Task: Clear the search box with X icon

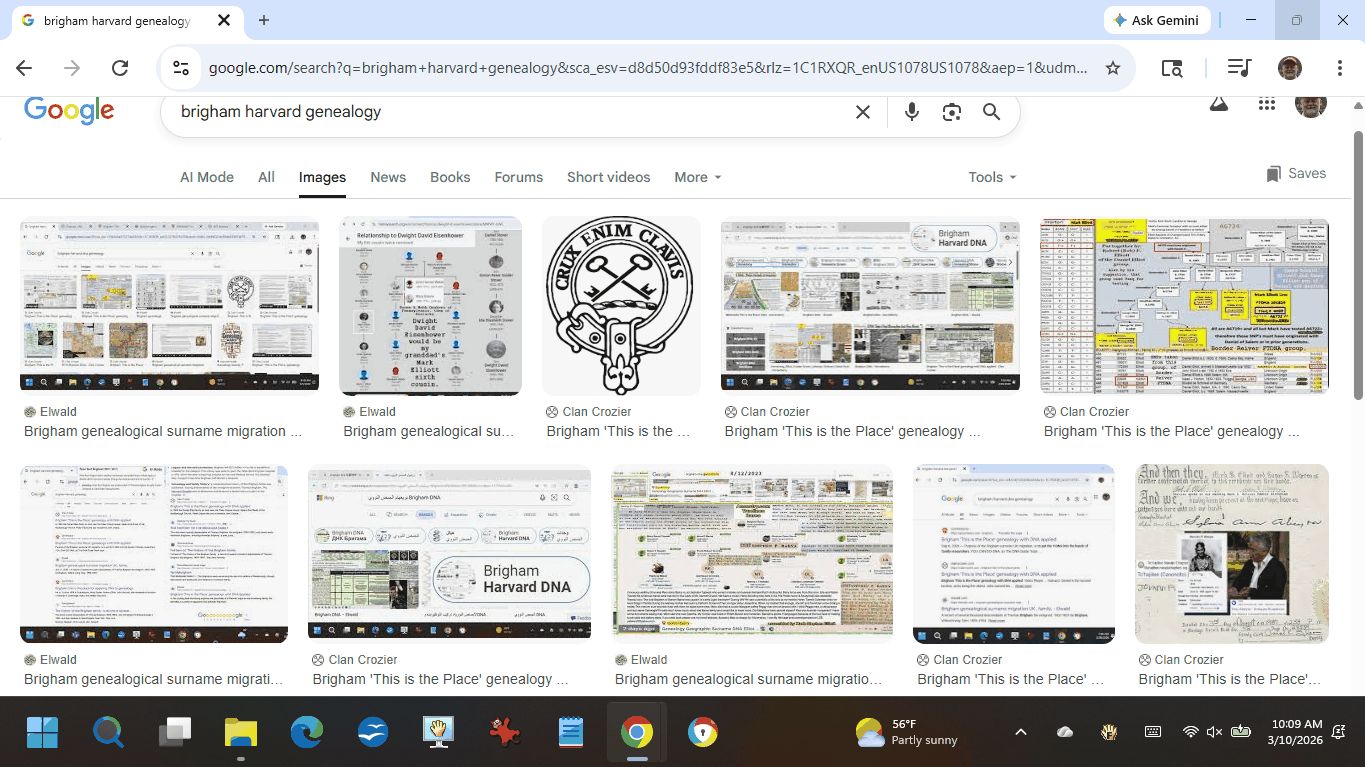Action: coord(863,112)
